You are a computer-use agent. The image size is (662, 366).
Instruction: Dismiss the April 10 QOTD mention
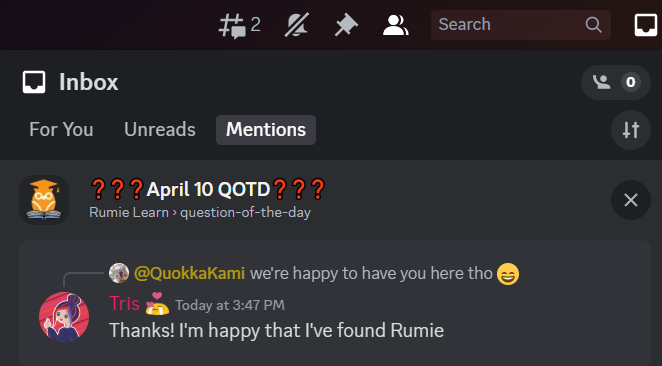pyautogui.click(x=631, y=200)
